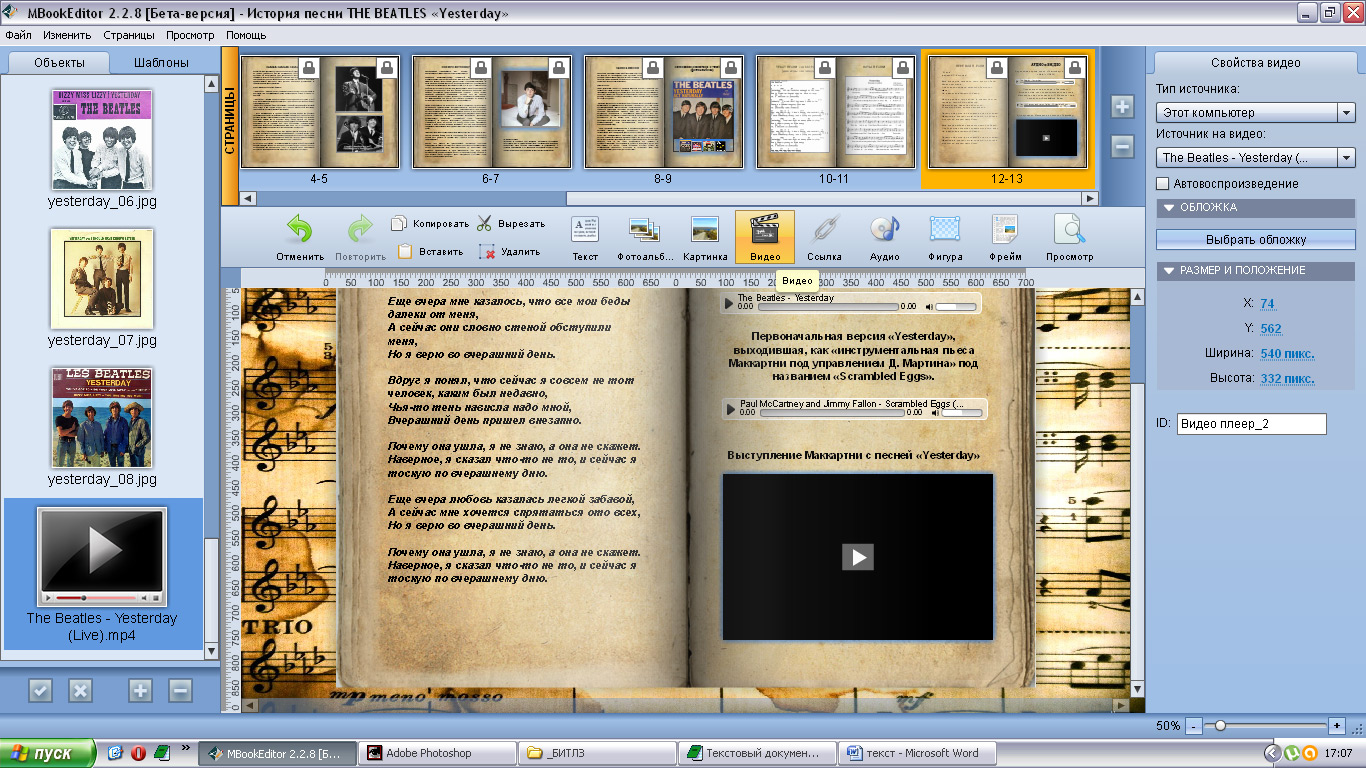Insert a text block with Текст tool
This screenshot has height=768, width=1366.
point(585,237)
